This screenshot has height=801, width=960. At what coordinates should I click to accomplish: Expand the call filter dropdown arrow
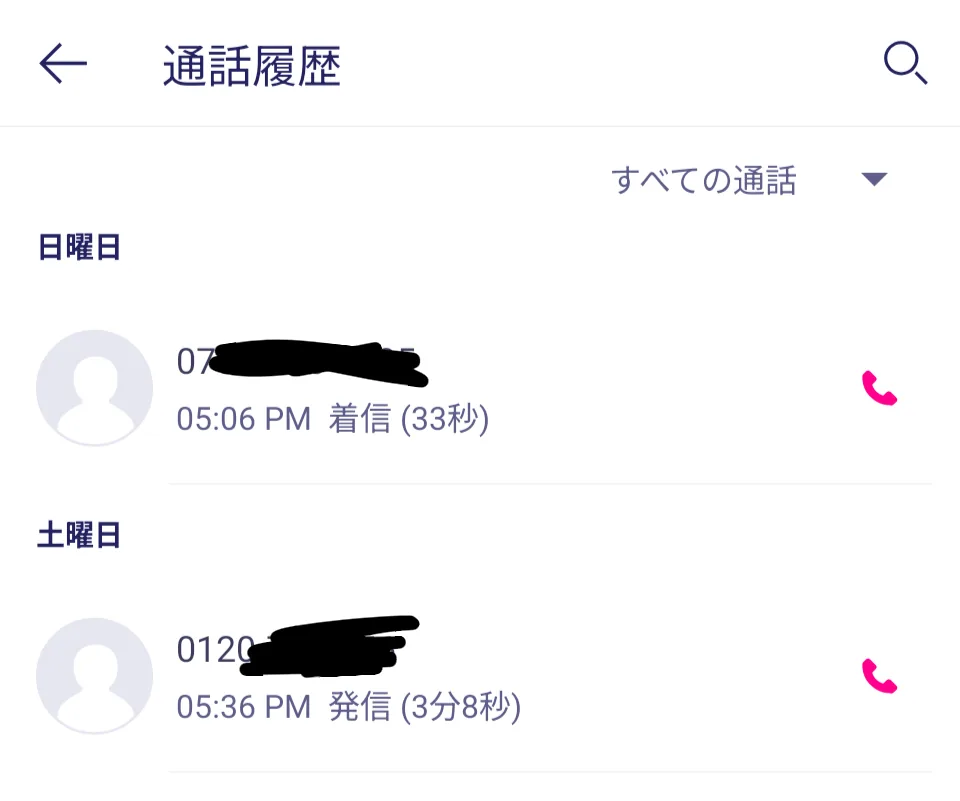click(x=874, y=179)
